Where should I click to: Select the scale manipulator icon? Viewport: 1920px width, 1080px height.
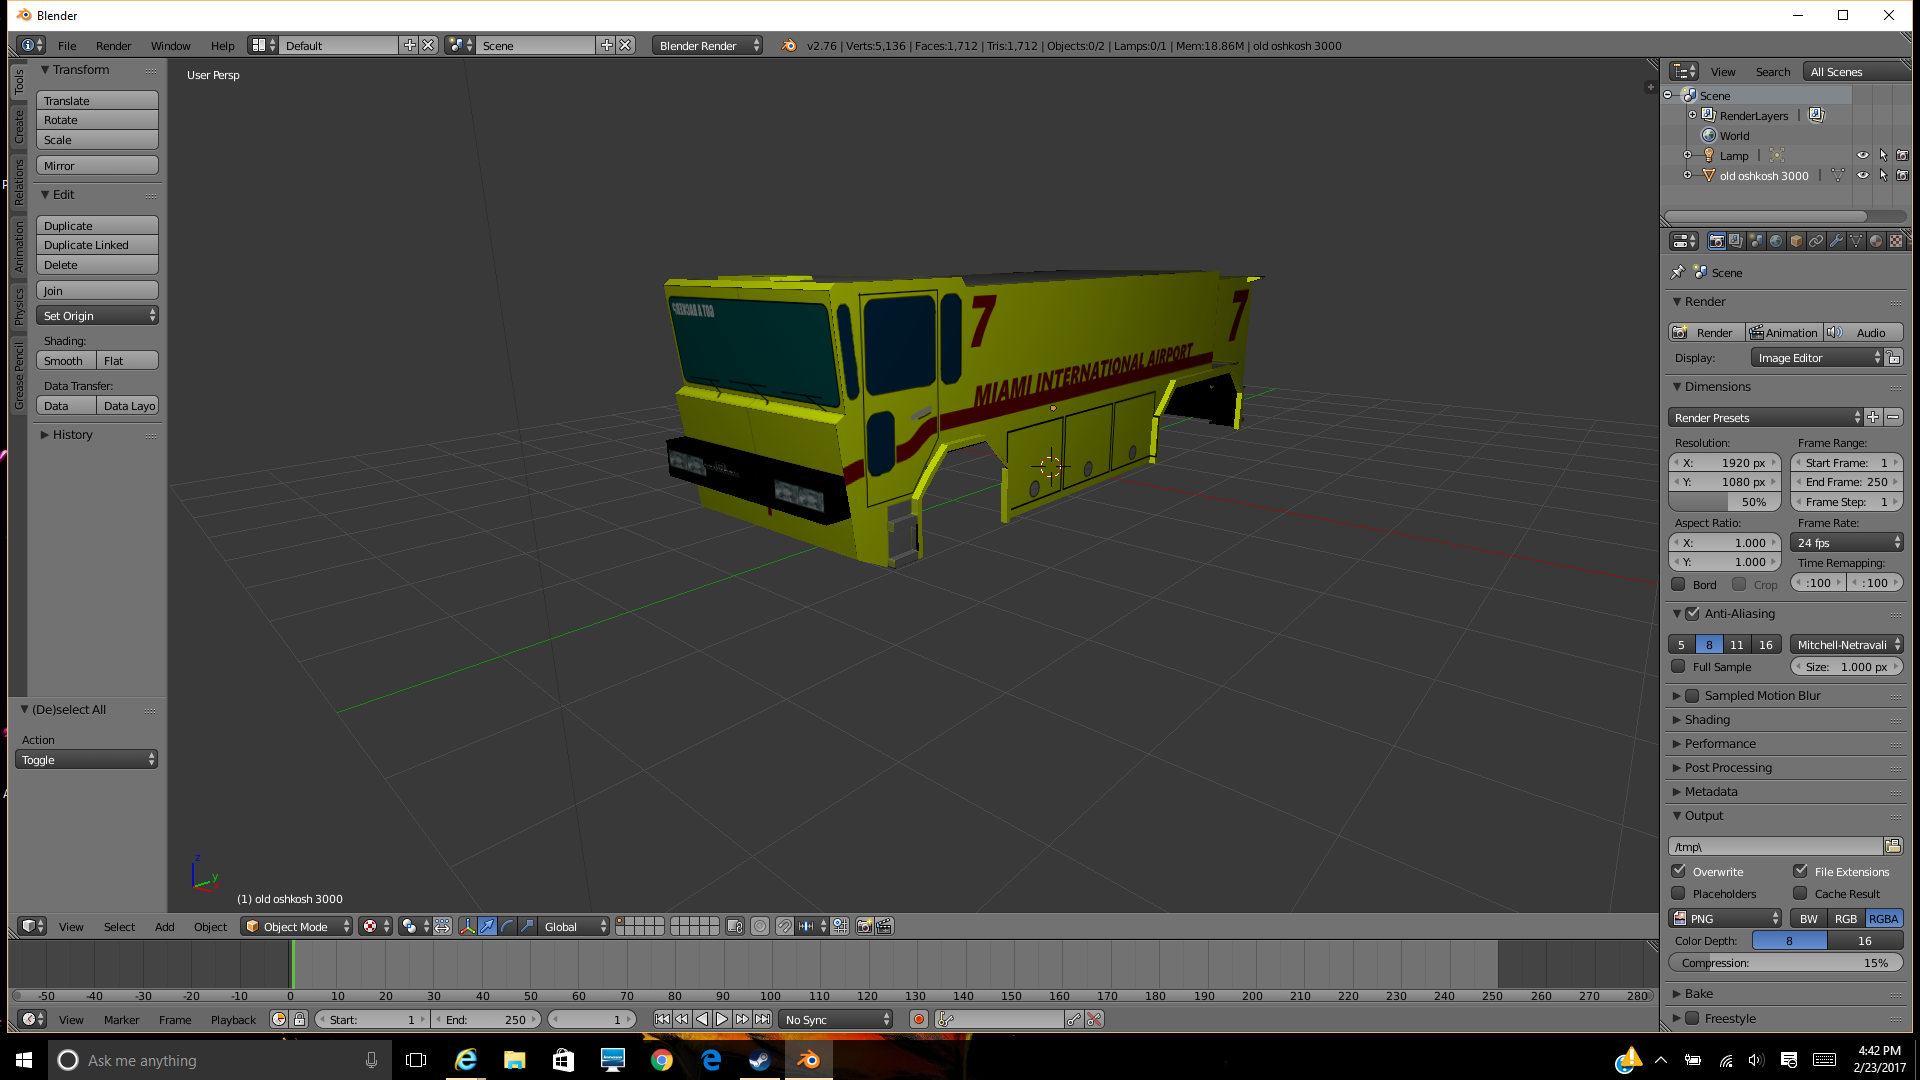[x=527, y=926]
